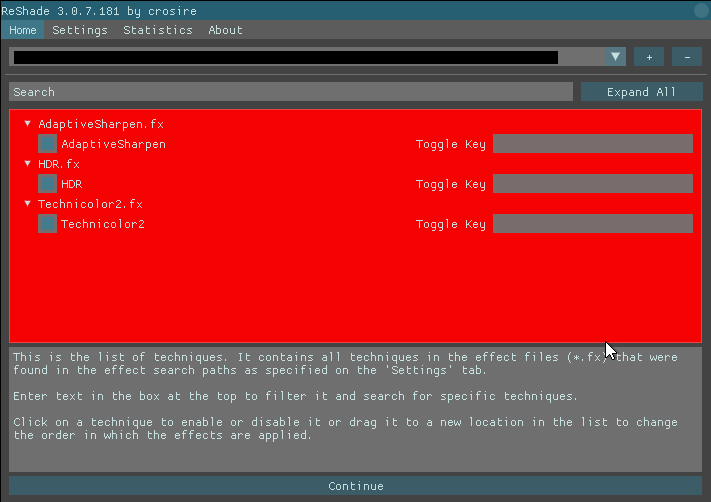Screen dimensions: 711x502
Task: Add a new preset with plus button
Action: [649, 57]
